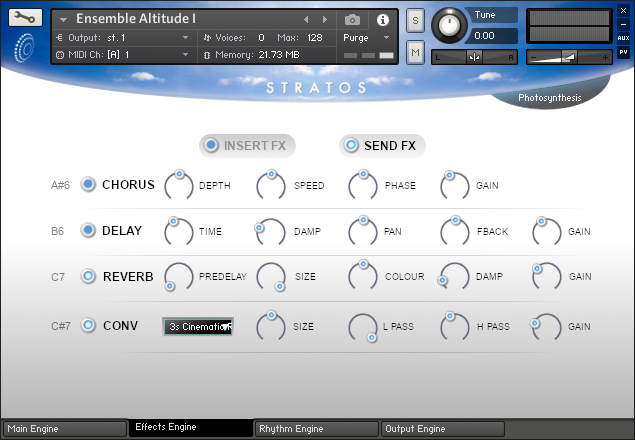Click the Chorus PHASE knob

click(363, 185)
